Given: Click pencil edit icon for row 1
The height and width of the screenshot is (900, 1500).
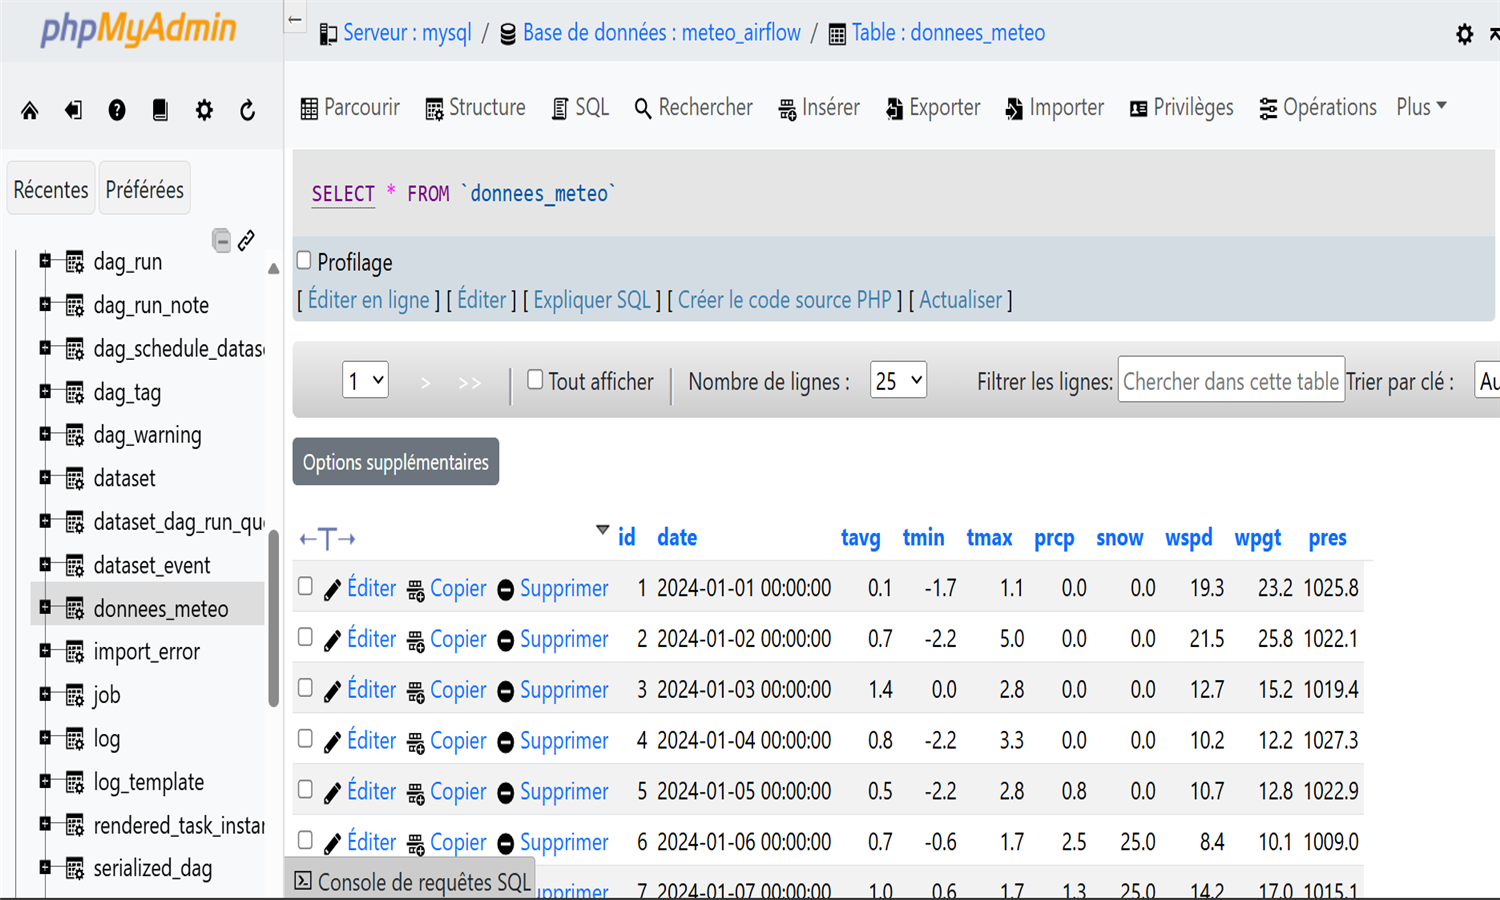Looking at the screenshot, I should [x=333, y=590].
